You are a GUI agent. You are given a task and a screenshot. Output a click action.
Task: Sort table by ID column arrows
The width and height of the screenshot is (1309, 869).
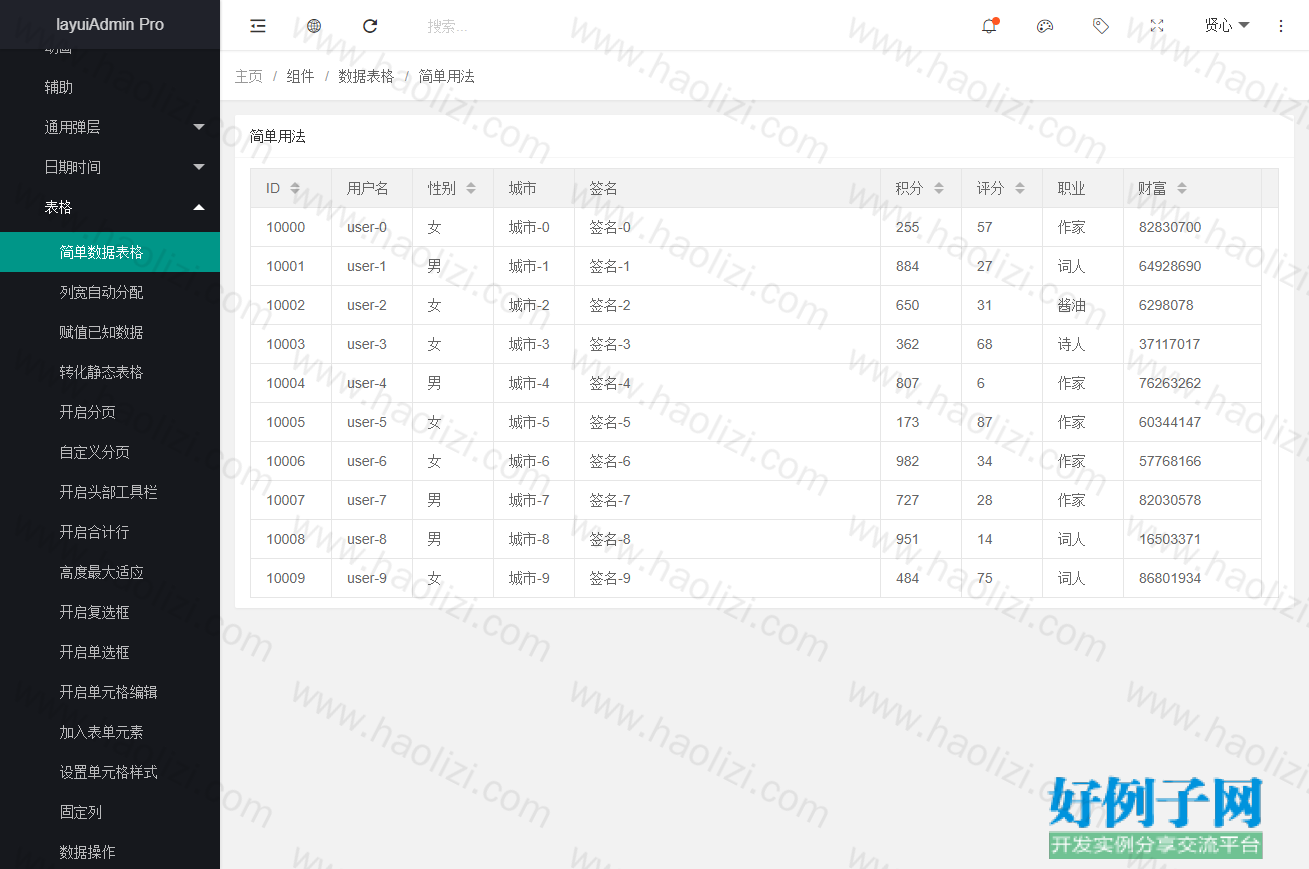click(295, 188)
